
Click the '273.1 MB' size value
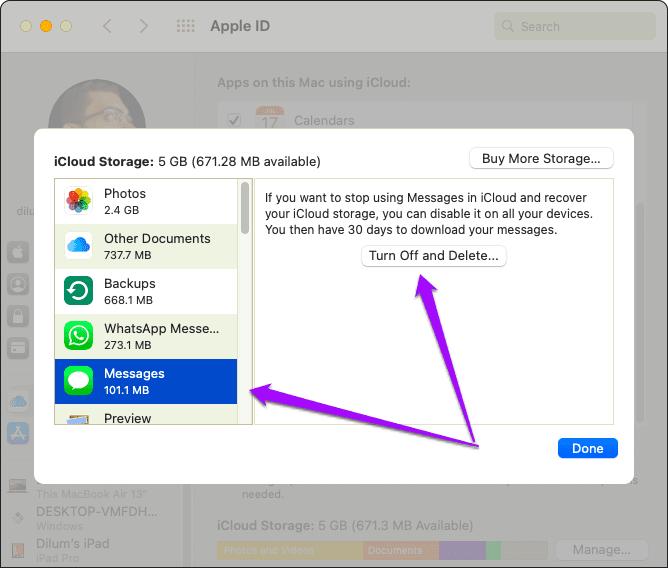(127, 345)
